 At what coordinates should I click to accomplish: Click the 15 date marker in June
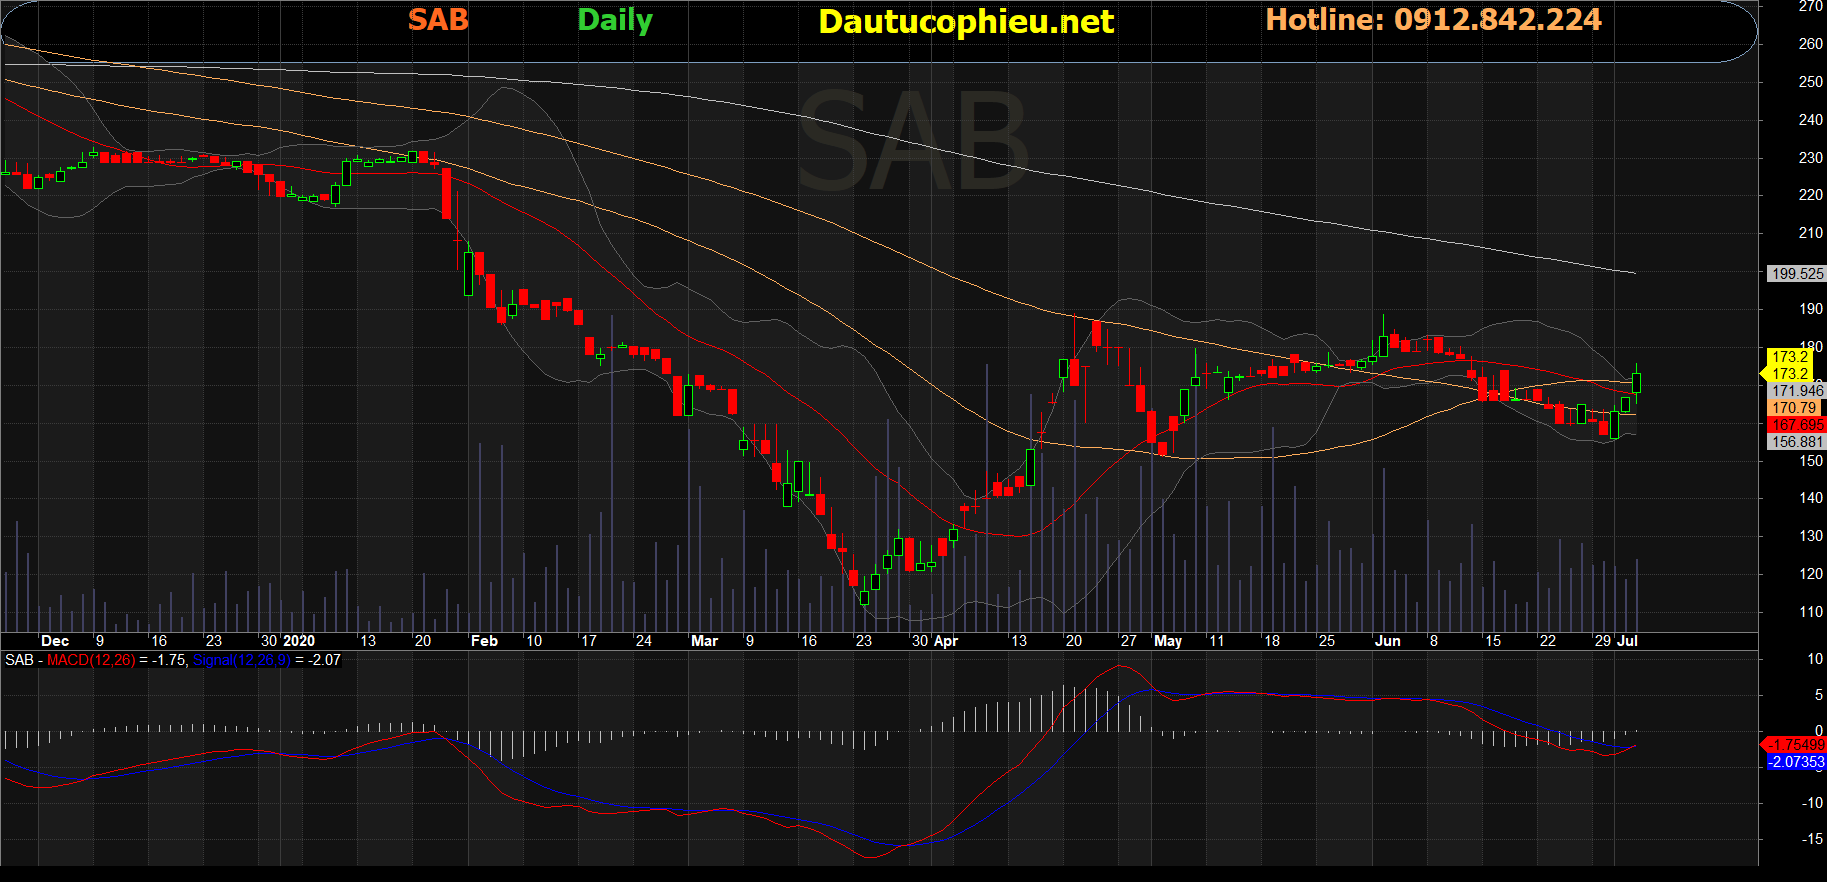coord(1492,641)
